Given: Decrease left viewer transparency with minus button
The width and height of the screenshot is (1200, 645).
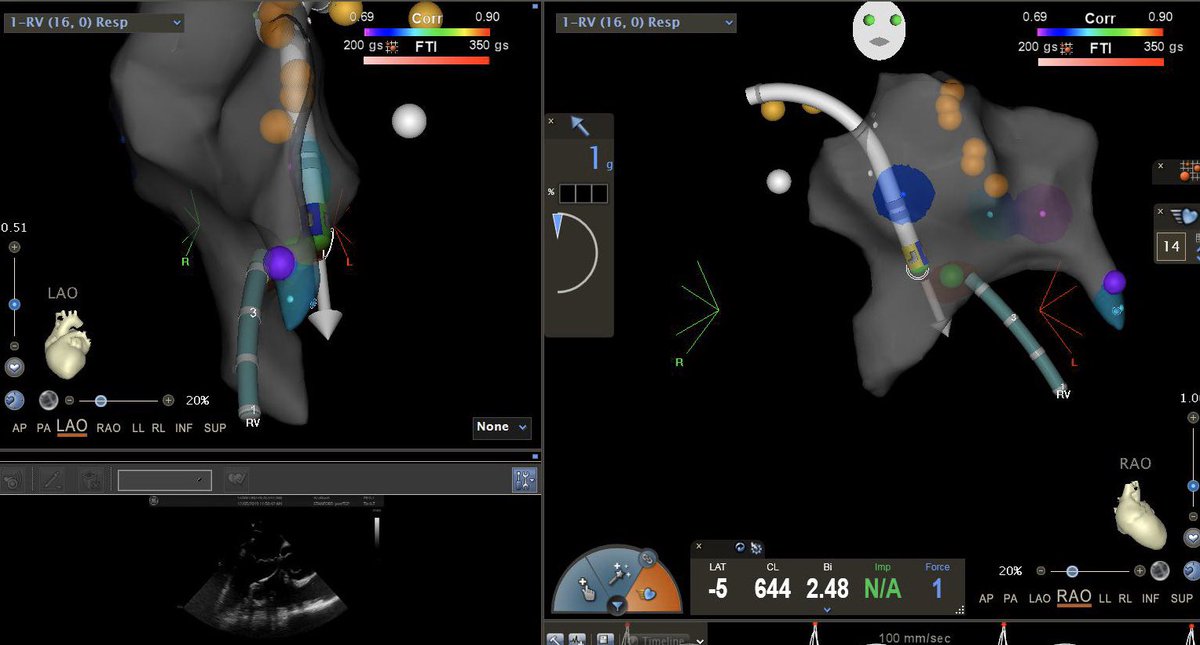Looking at the screenshot, I should (x=70, y=400).
